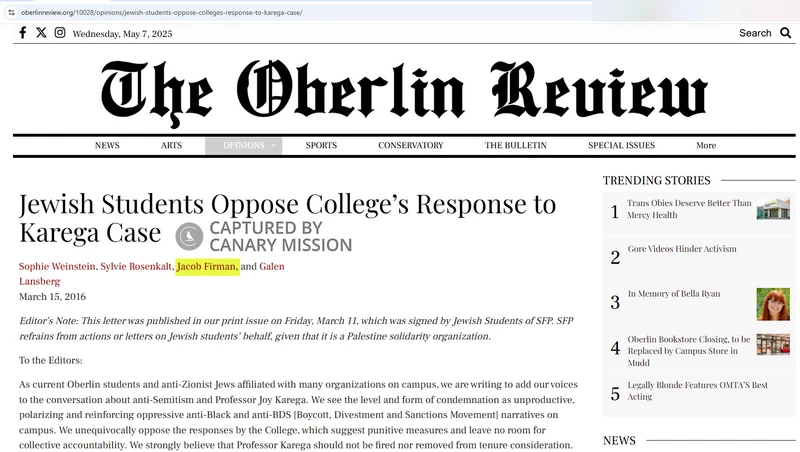Open author Sophie Weinstein's page

pos(57,266)
